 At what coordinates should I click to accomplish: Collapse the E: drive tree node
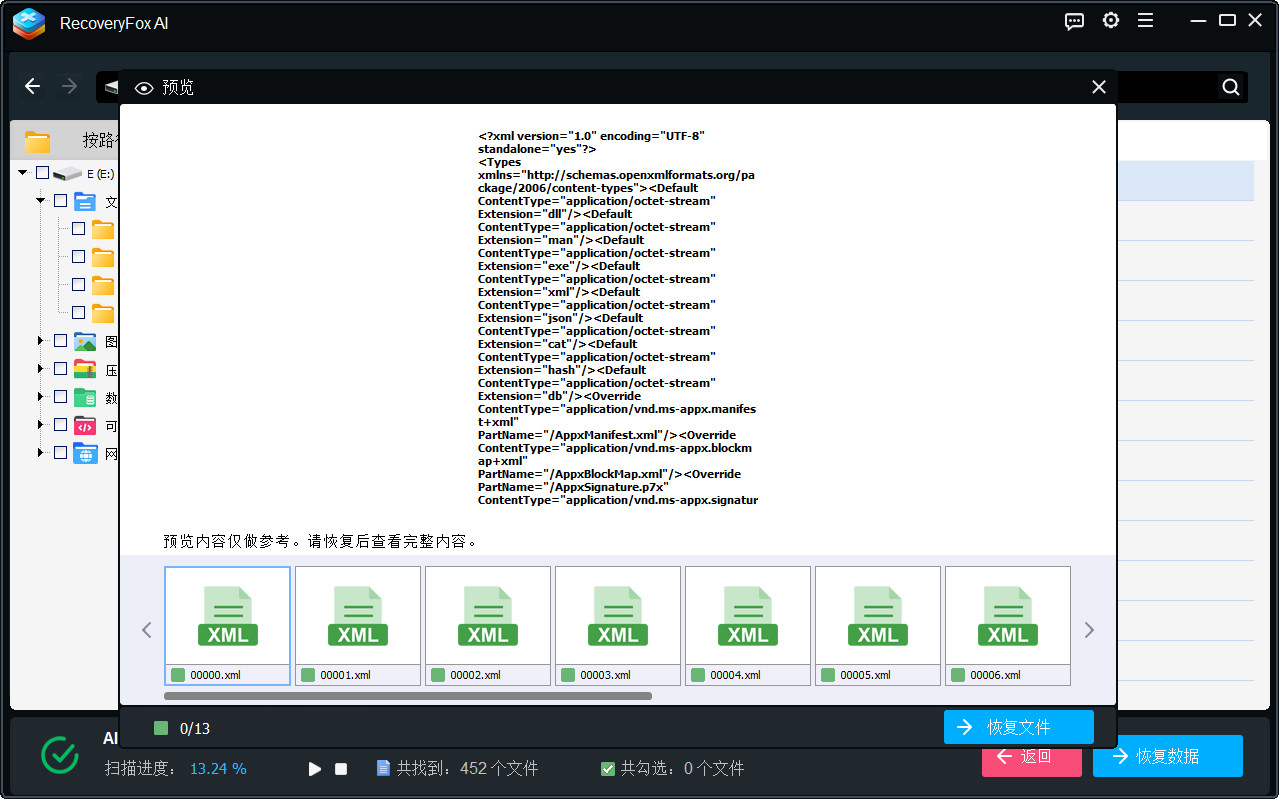click(x=23, y=173)
